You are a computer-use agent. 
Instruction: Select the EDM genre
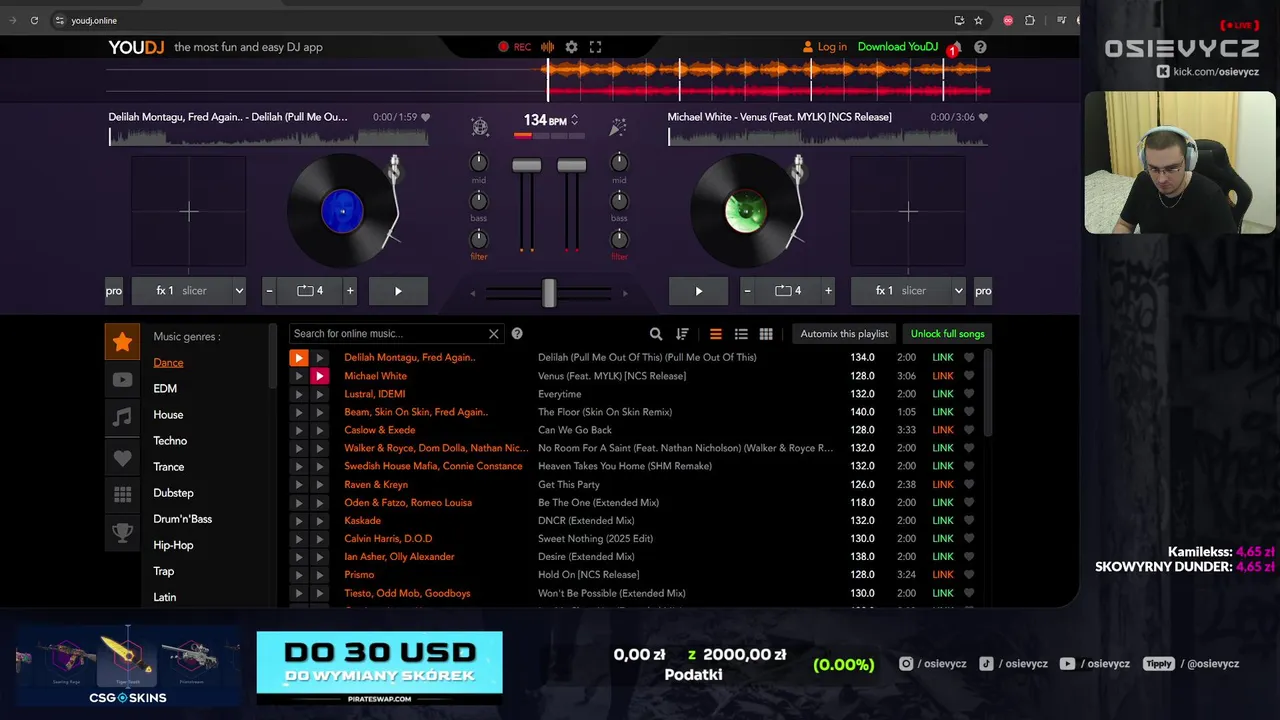click(165, 388)
